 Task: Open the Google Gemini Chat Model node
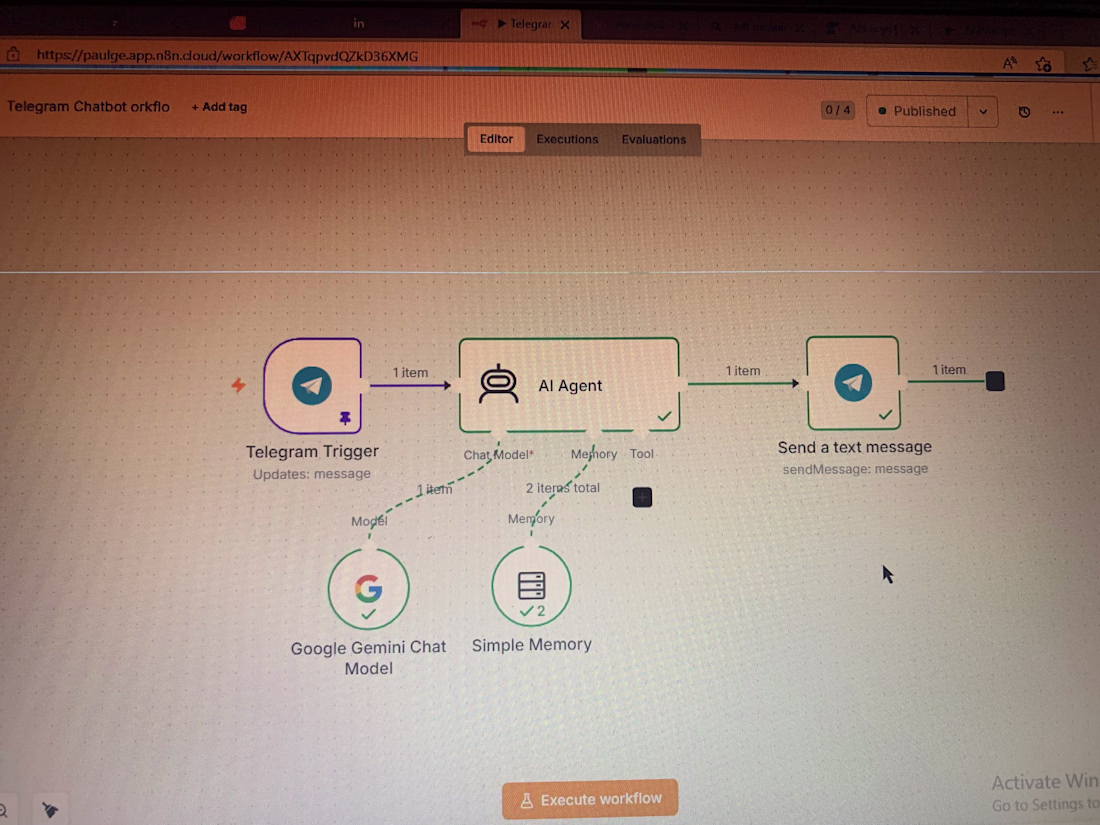pyautogui.click(x=368, y=589)
